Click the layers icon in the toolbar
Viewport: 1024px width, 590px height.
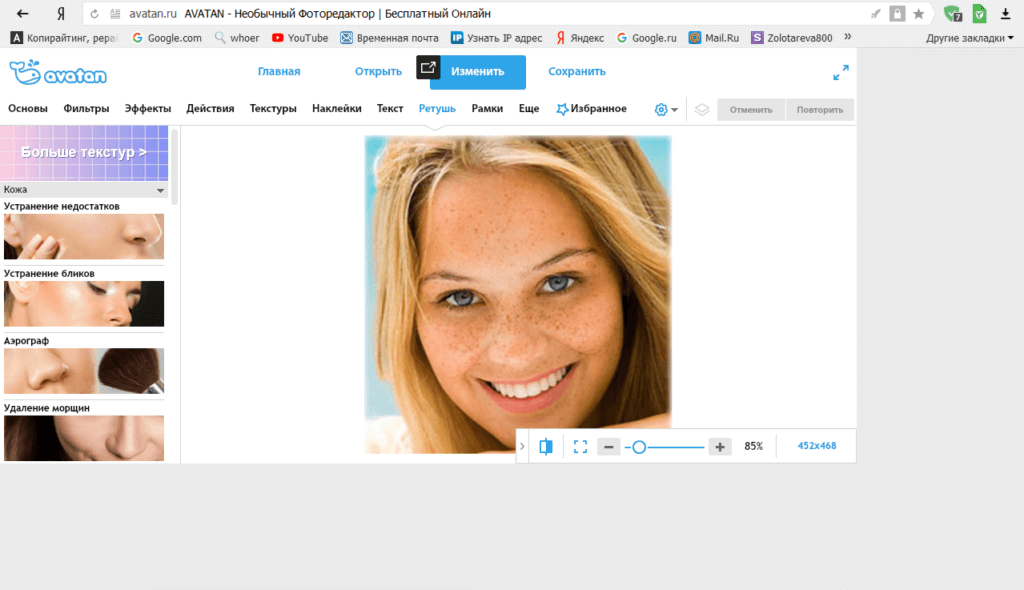(702, 109)
